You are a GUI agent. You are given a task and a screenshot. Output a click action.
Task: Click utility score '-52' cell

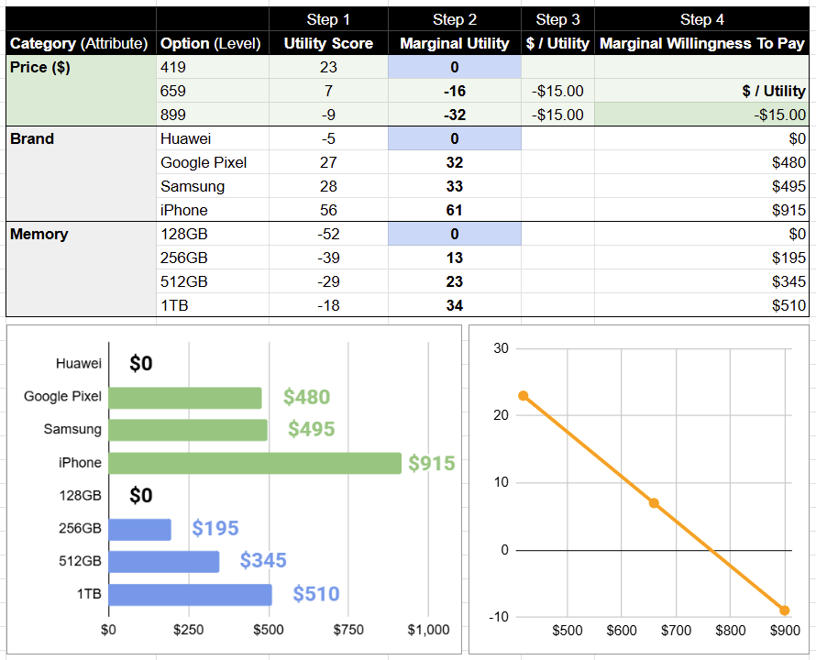pos(328,234)
